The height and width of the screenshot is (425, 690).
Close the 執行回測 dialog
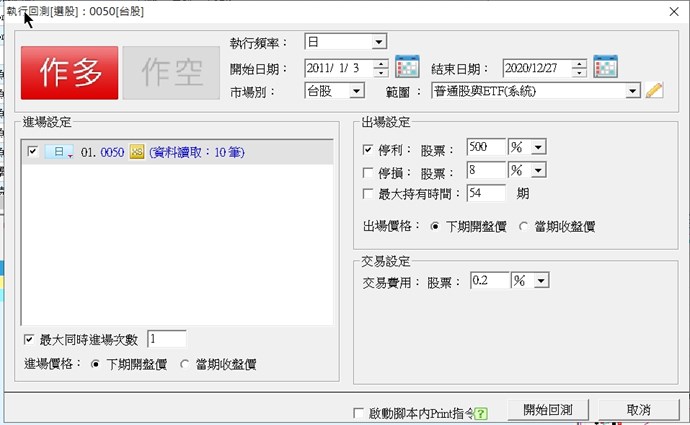(674, 11)
